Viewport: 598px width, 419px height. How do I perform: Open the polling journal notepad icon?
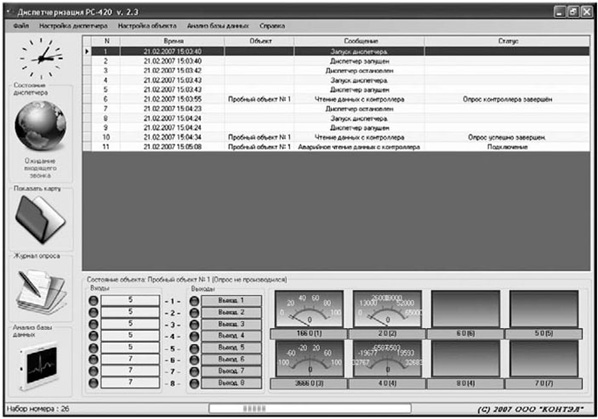click(41, 291)
